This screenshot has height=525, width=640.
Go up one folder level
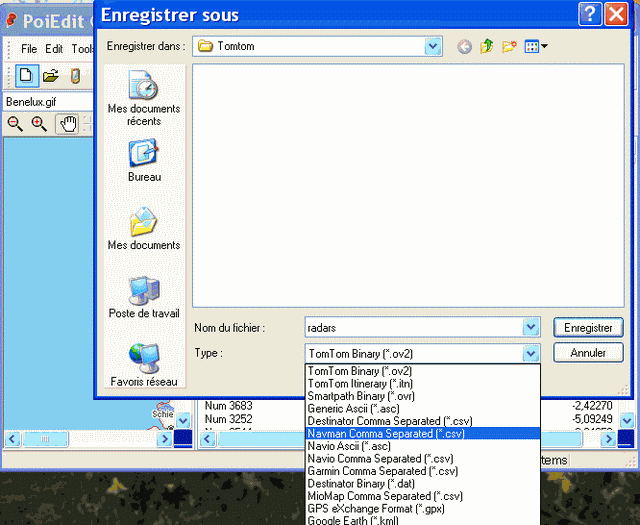coord(487,46)
